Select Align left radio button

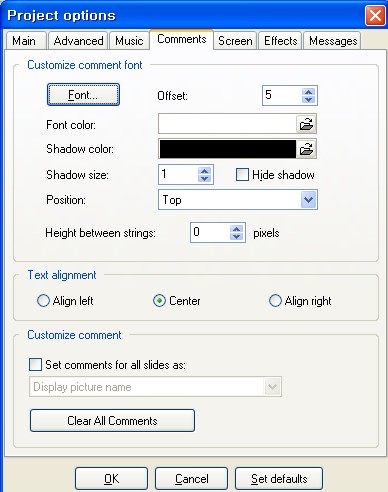point(43,301)
